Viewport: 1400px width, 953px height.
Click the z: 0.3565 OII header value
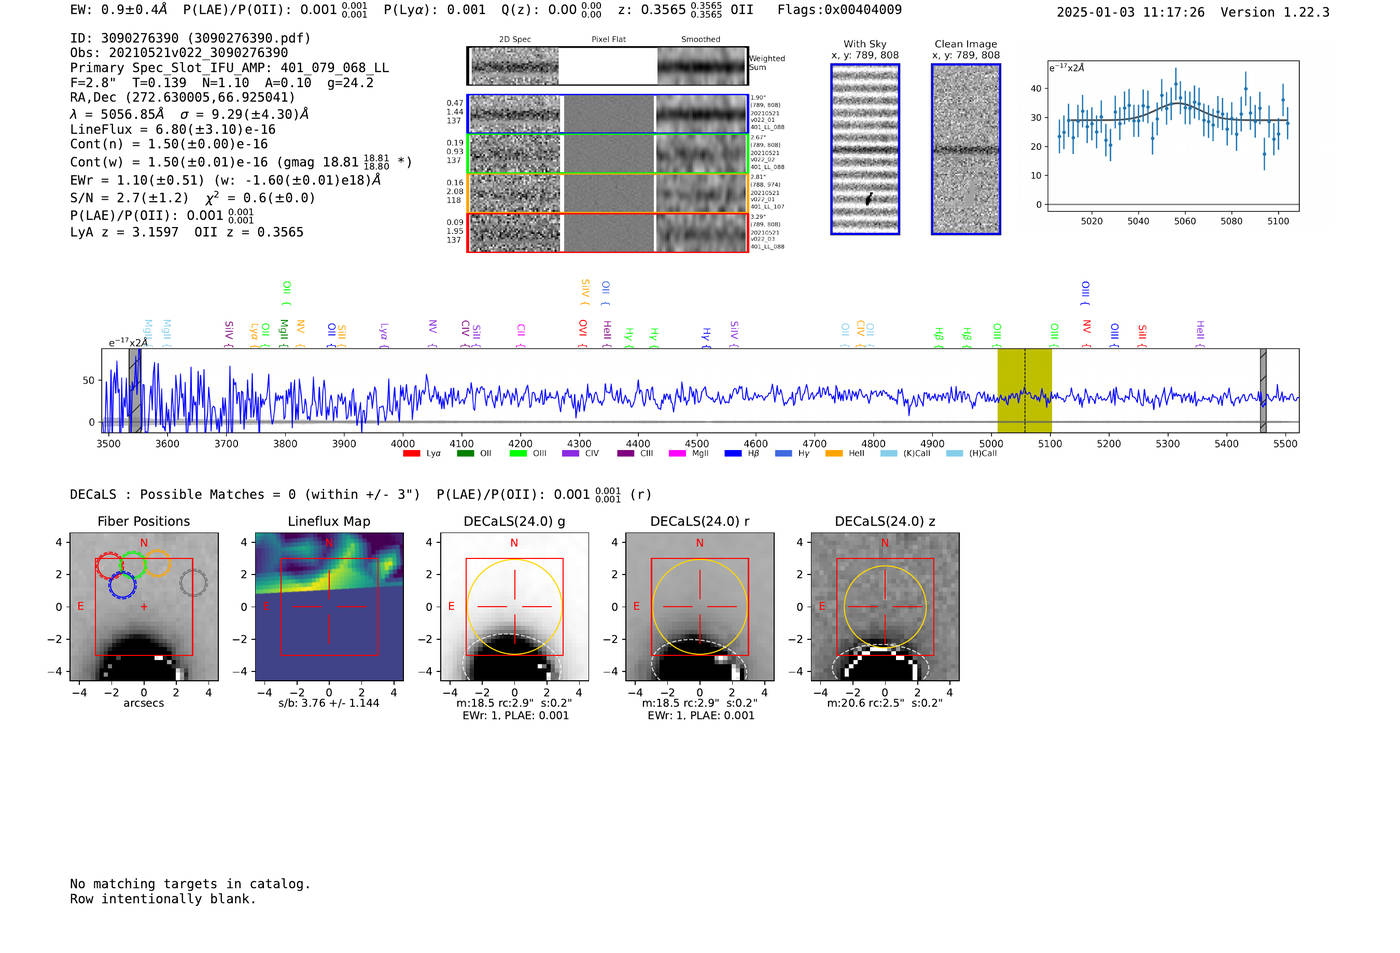pos(686,10)
